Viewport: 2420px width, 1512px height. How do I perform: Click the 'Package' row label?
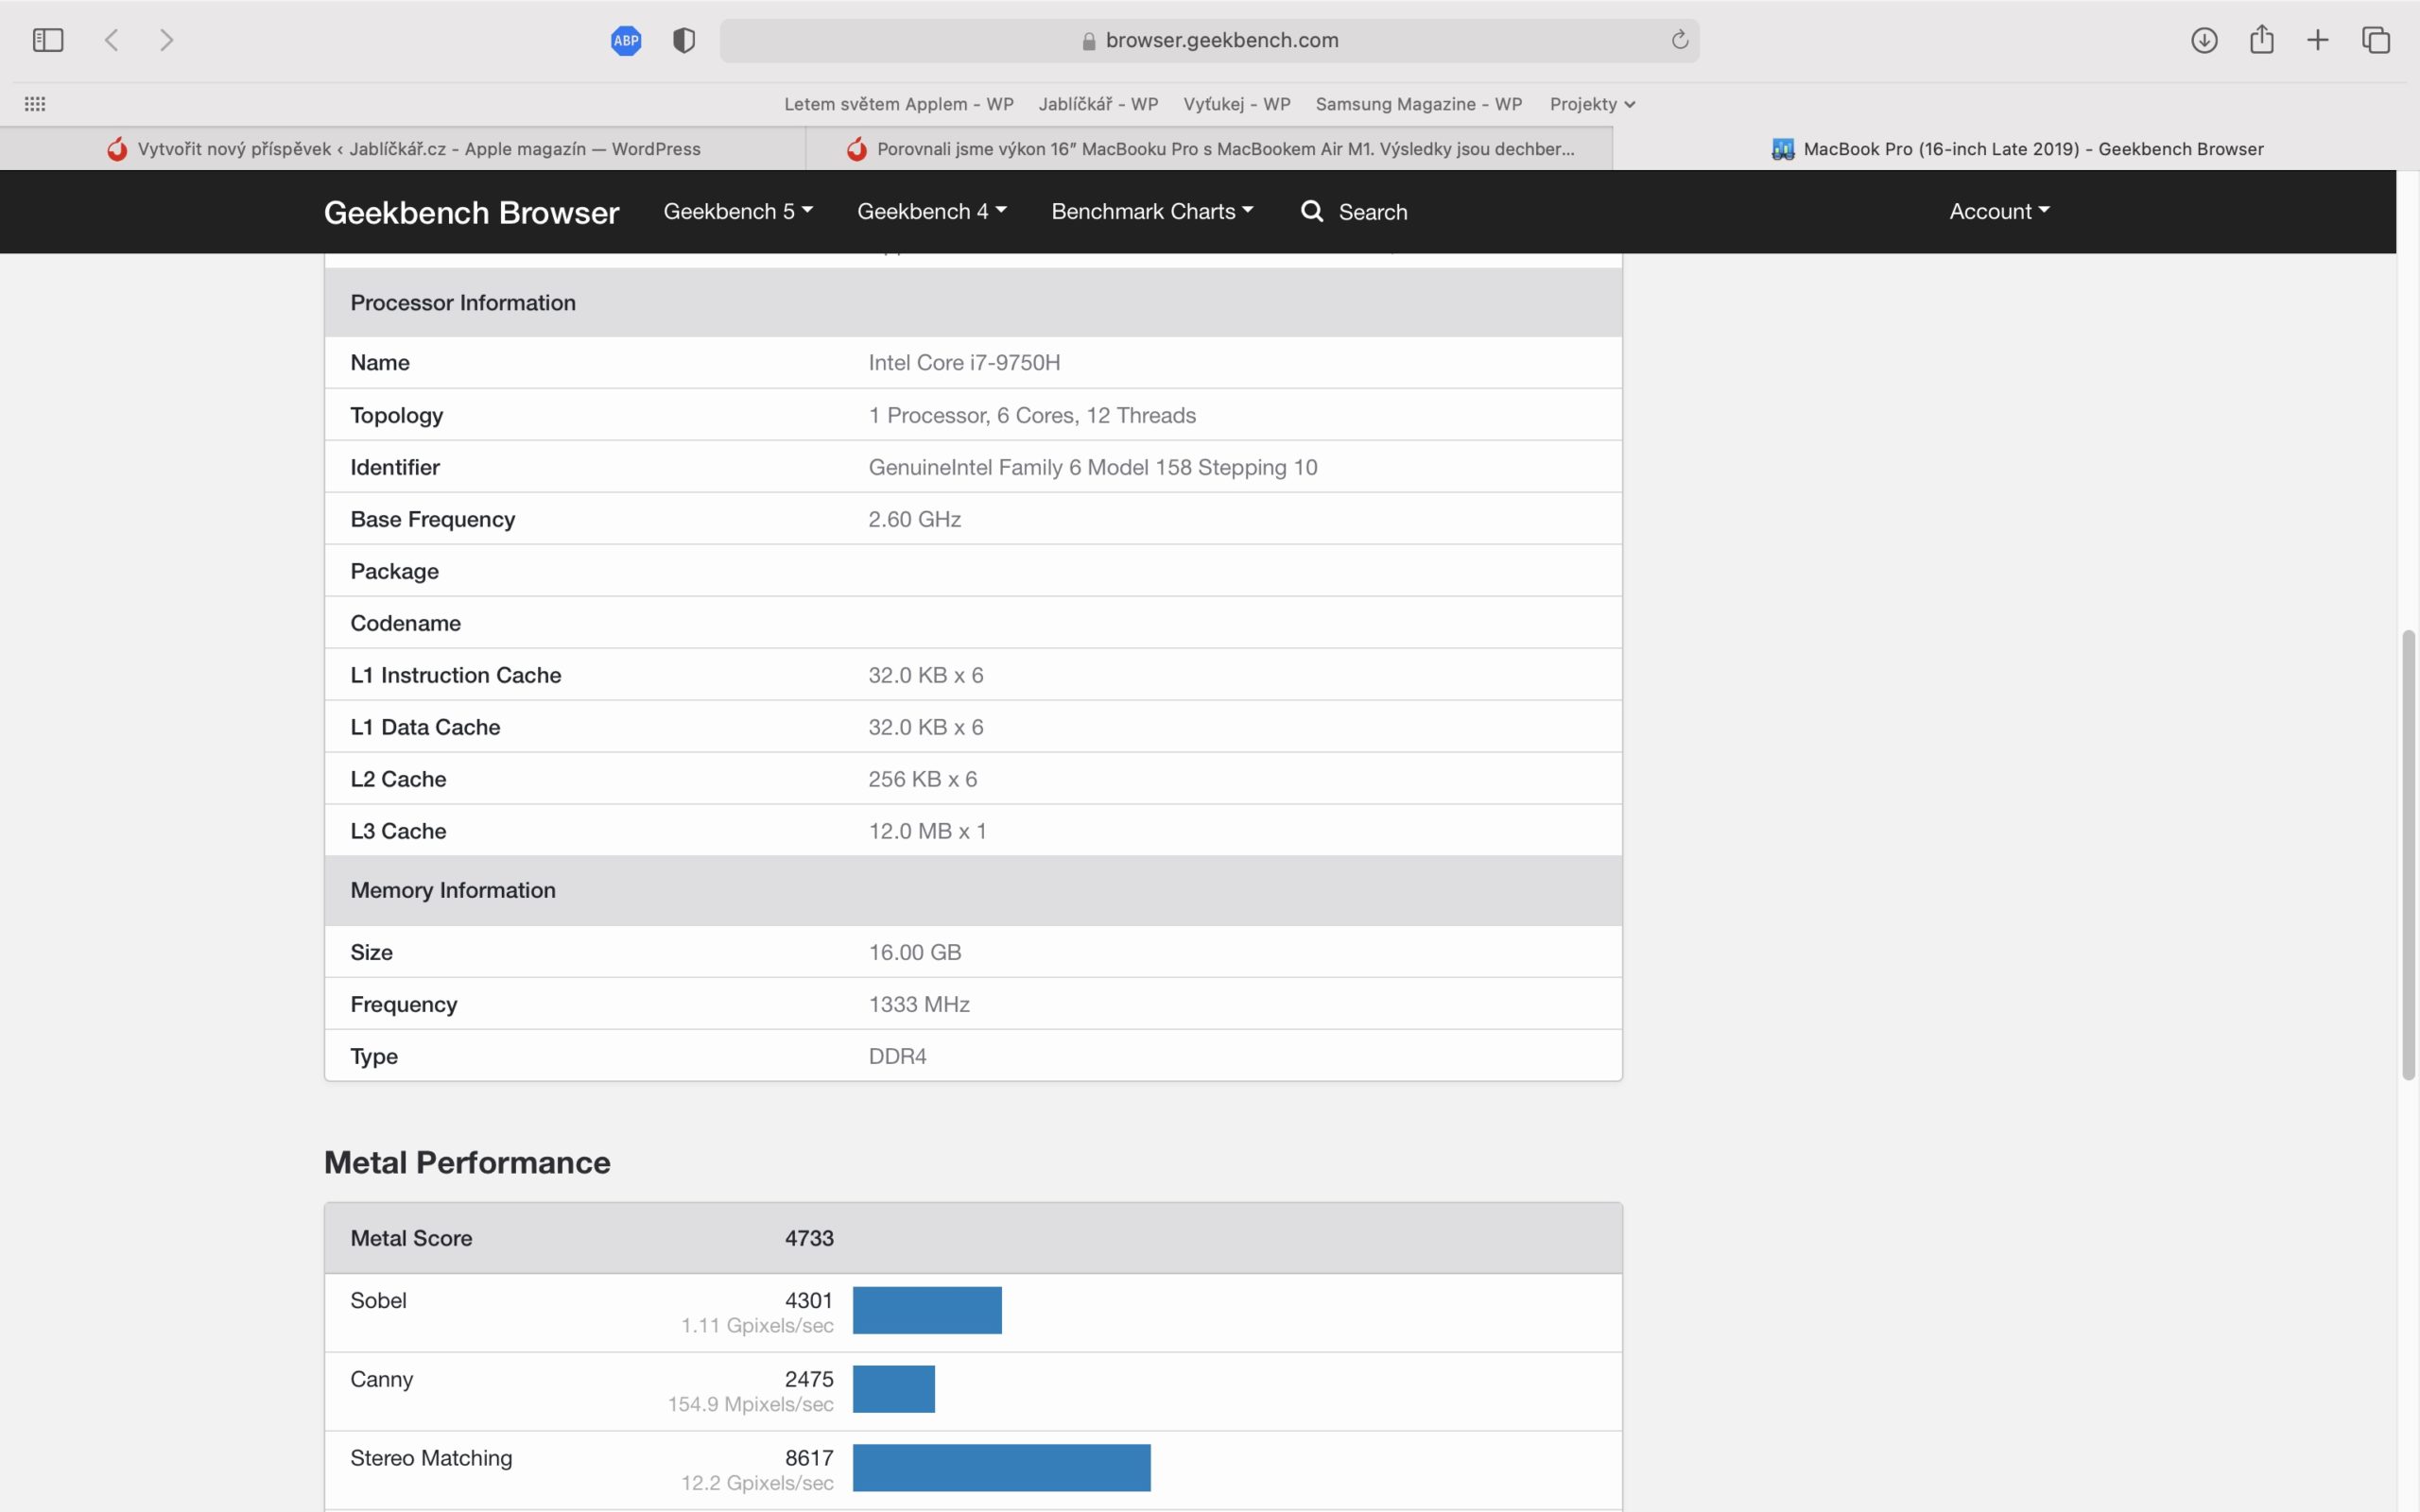tap(394, 571)
